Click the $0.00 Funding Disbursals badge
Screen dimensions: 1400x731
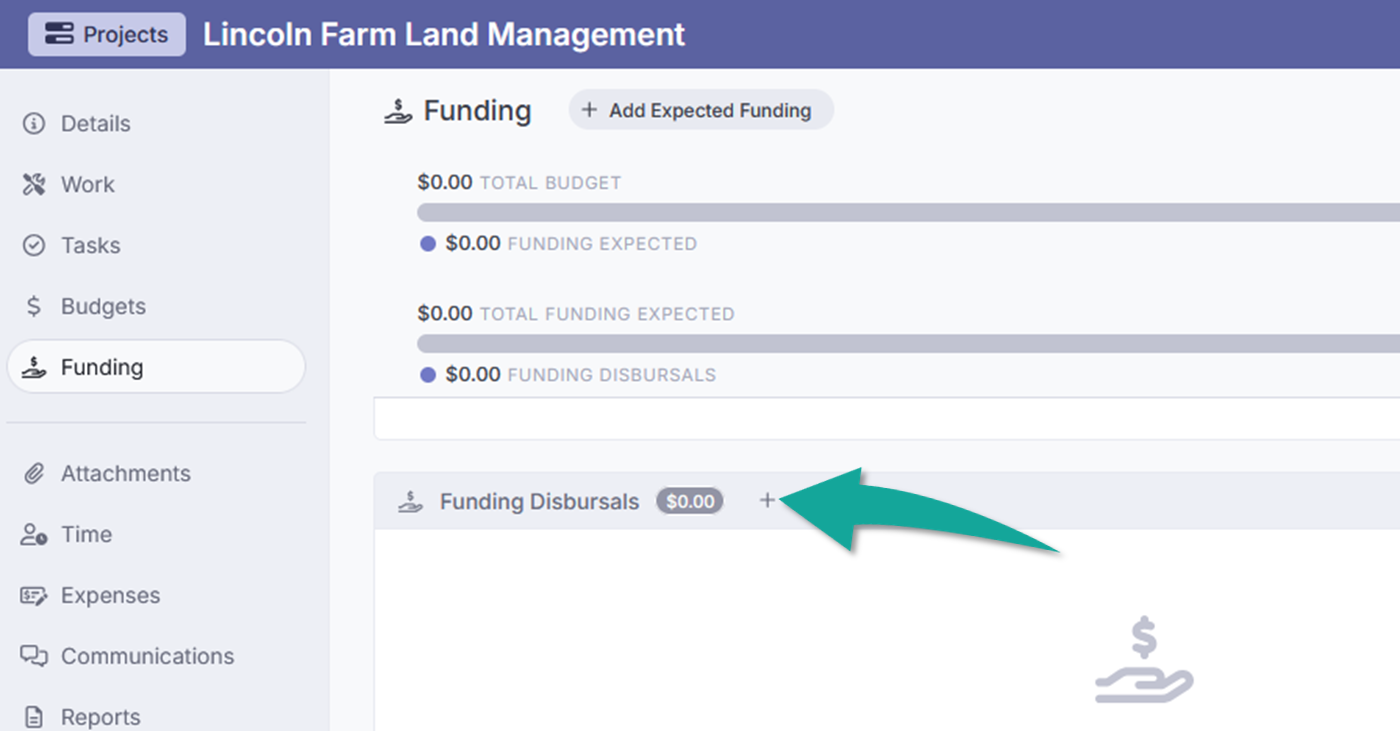tap(690, 501)
